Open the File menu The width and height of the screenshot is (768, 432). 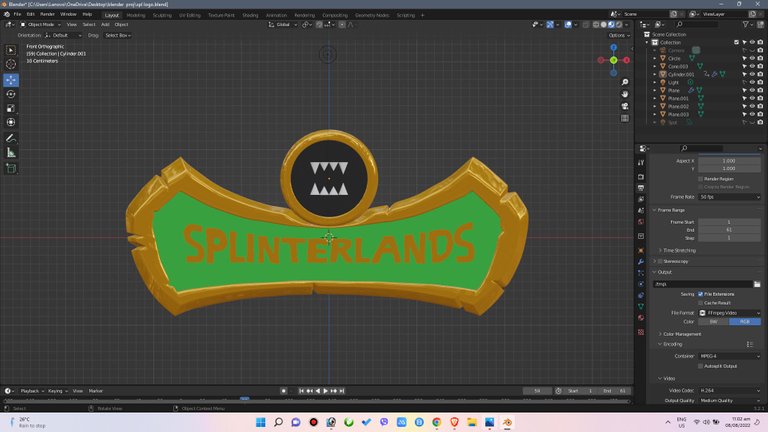click(17, 14)
